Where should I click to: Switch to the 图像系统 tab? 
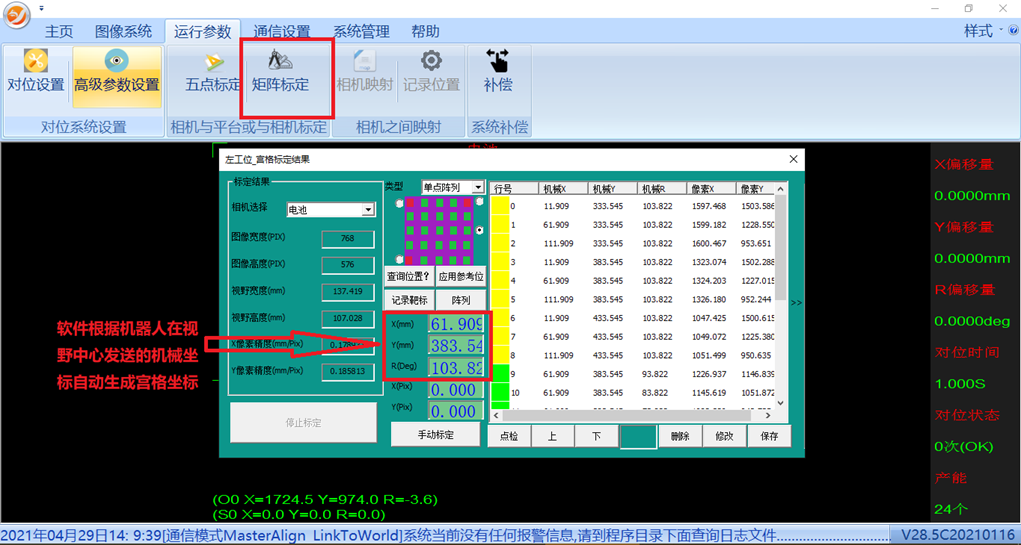pos(123,31)
